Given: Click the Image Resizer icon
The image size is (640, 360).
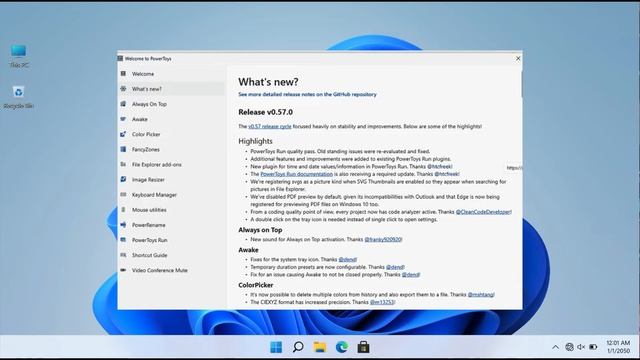Looking at the screenshot, I should tap(123, 180).
